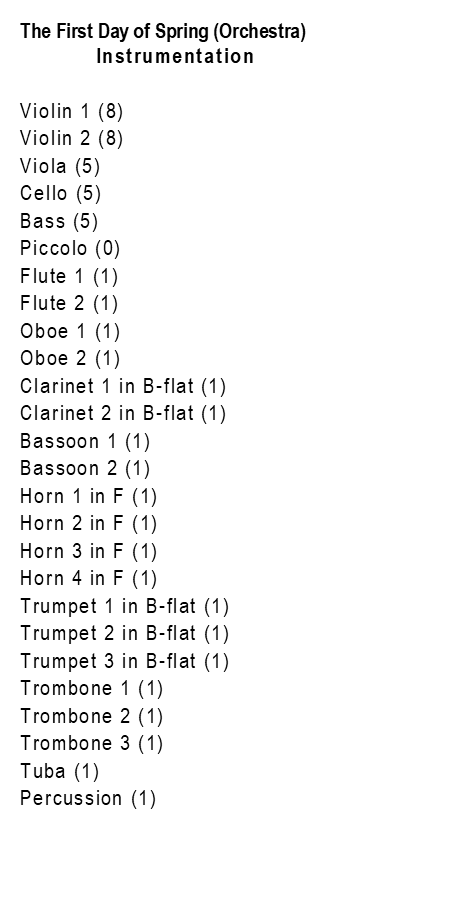
Task: Click the Tuba (1) line
Action: (60, 772)
